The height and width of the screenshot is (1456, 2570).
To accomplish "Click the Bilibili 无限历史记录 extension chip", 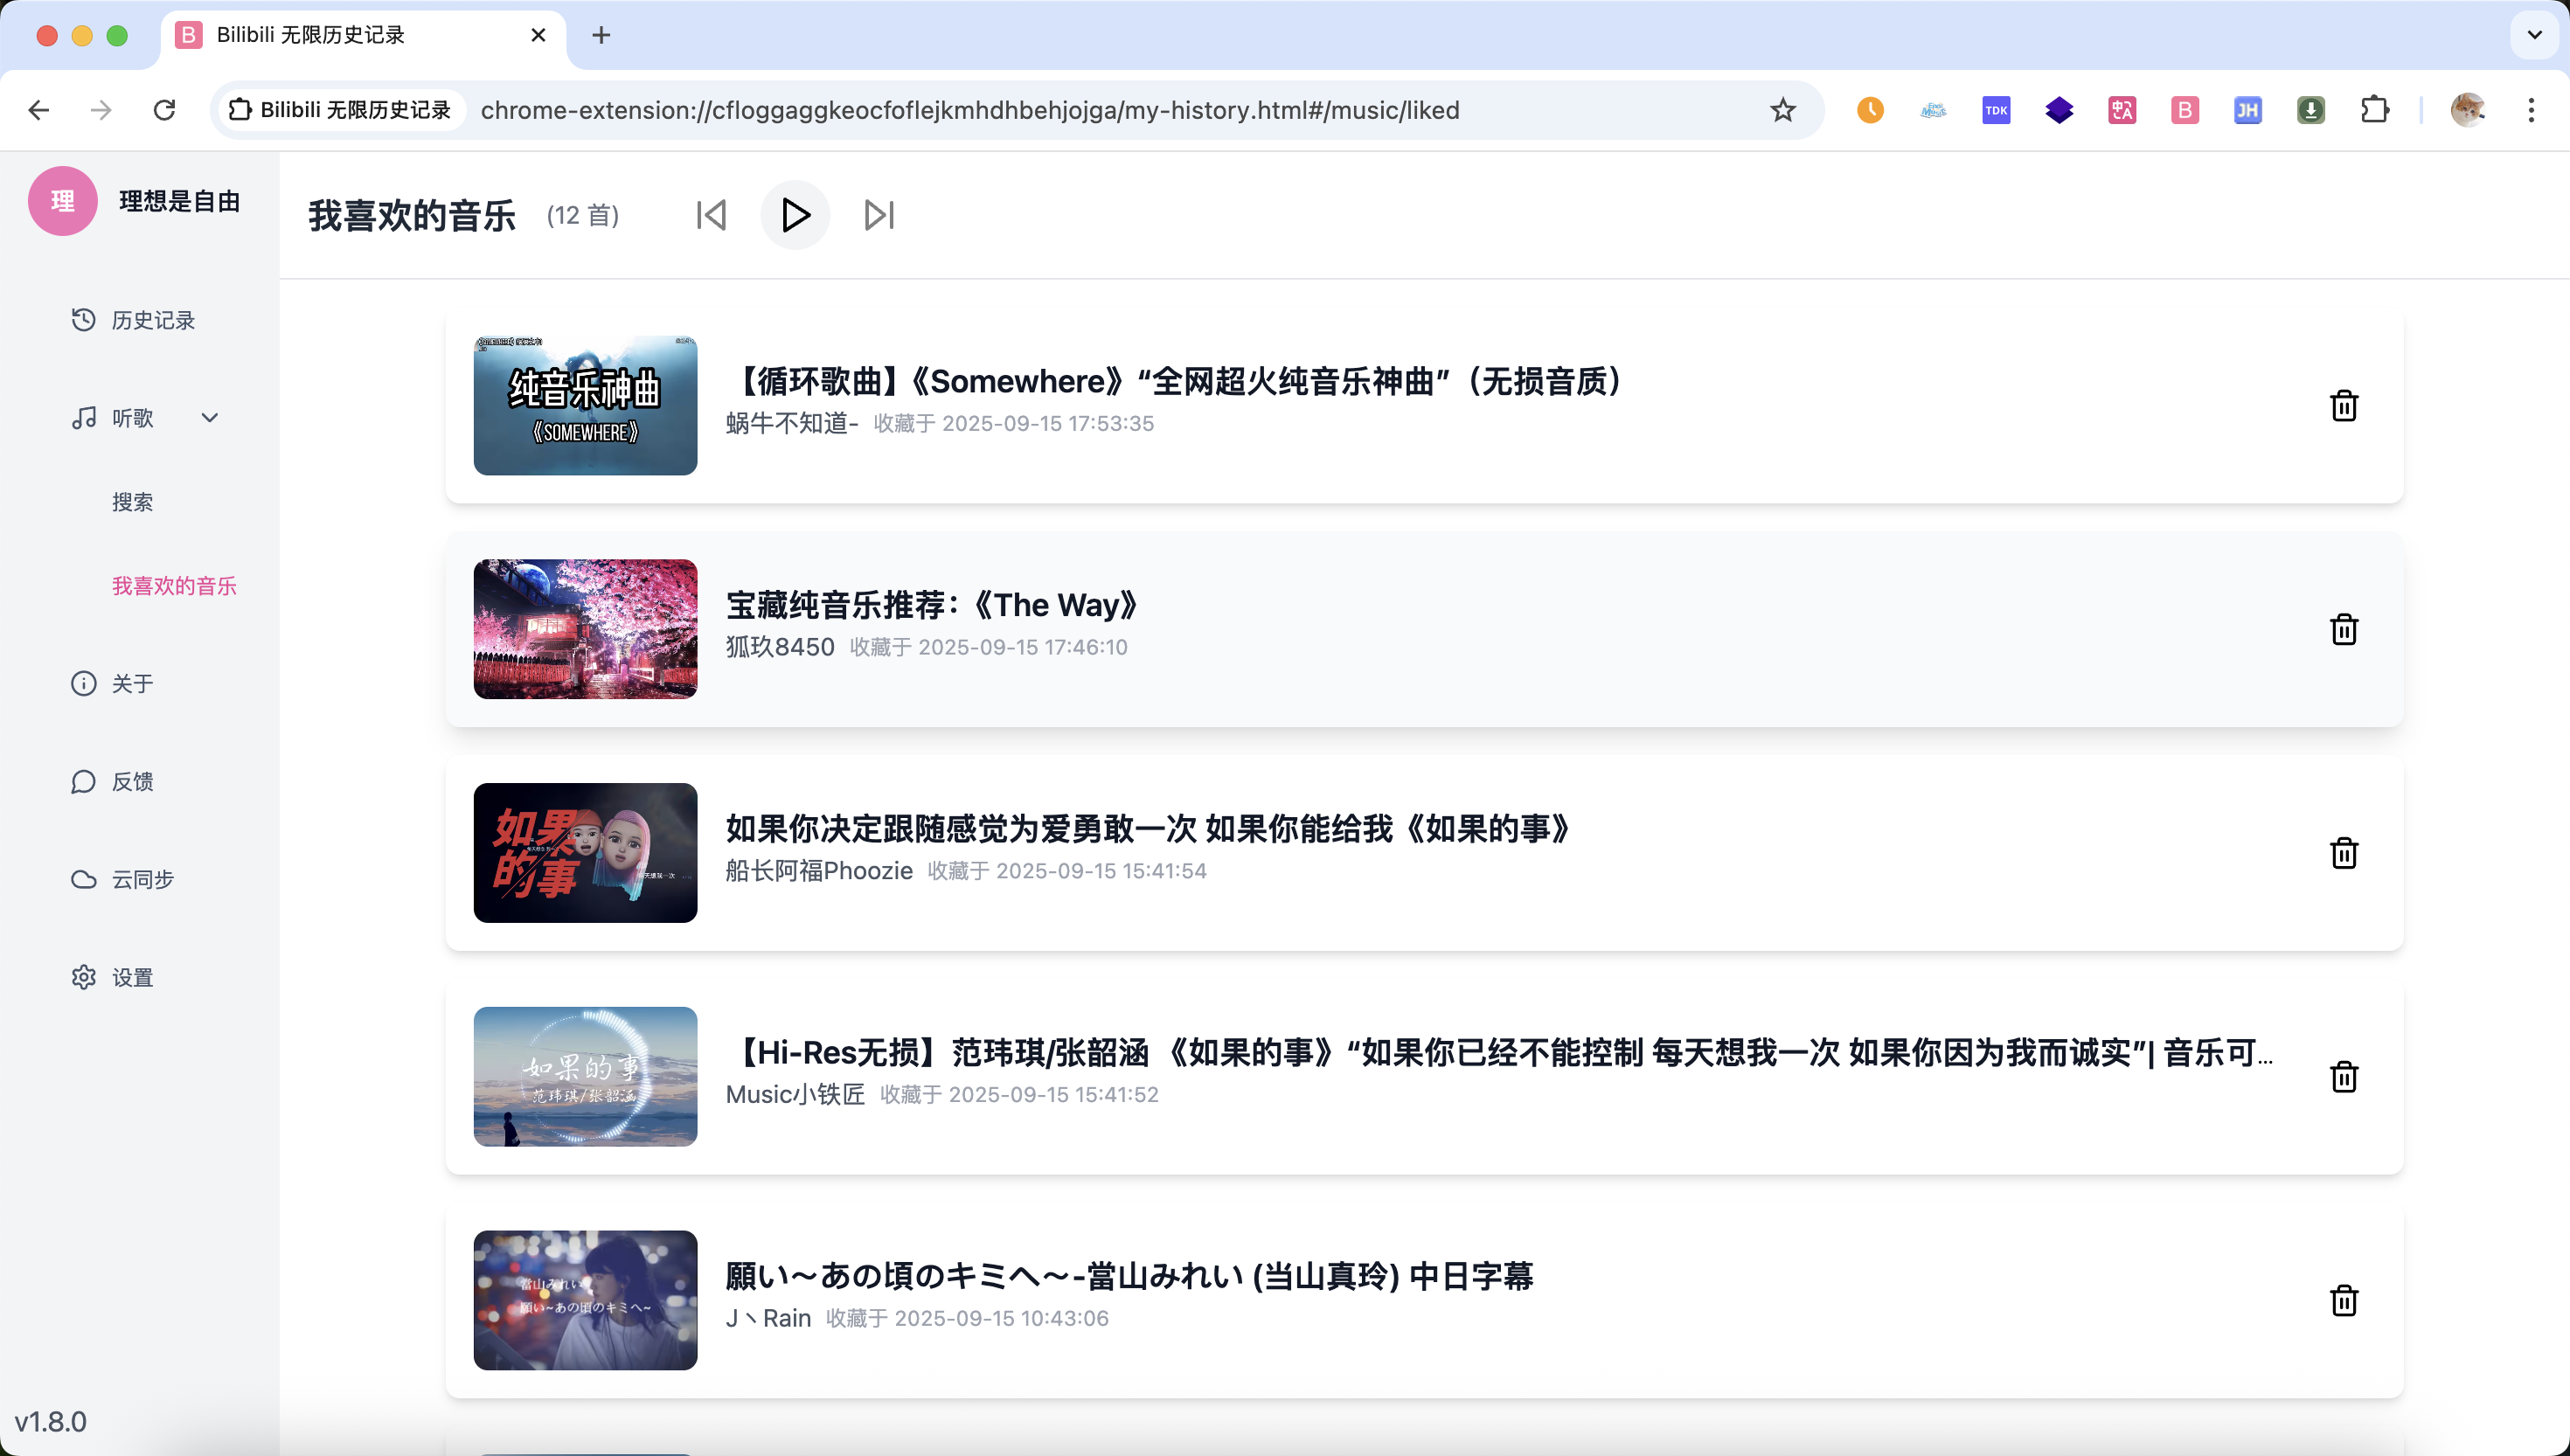I will (340, 110).
